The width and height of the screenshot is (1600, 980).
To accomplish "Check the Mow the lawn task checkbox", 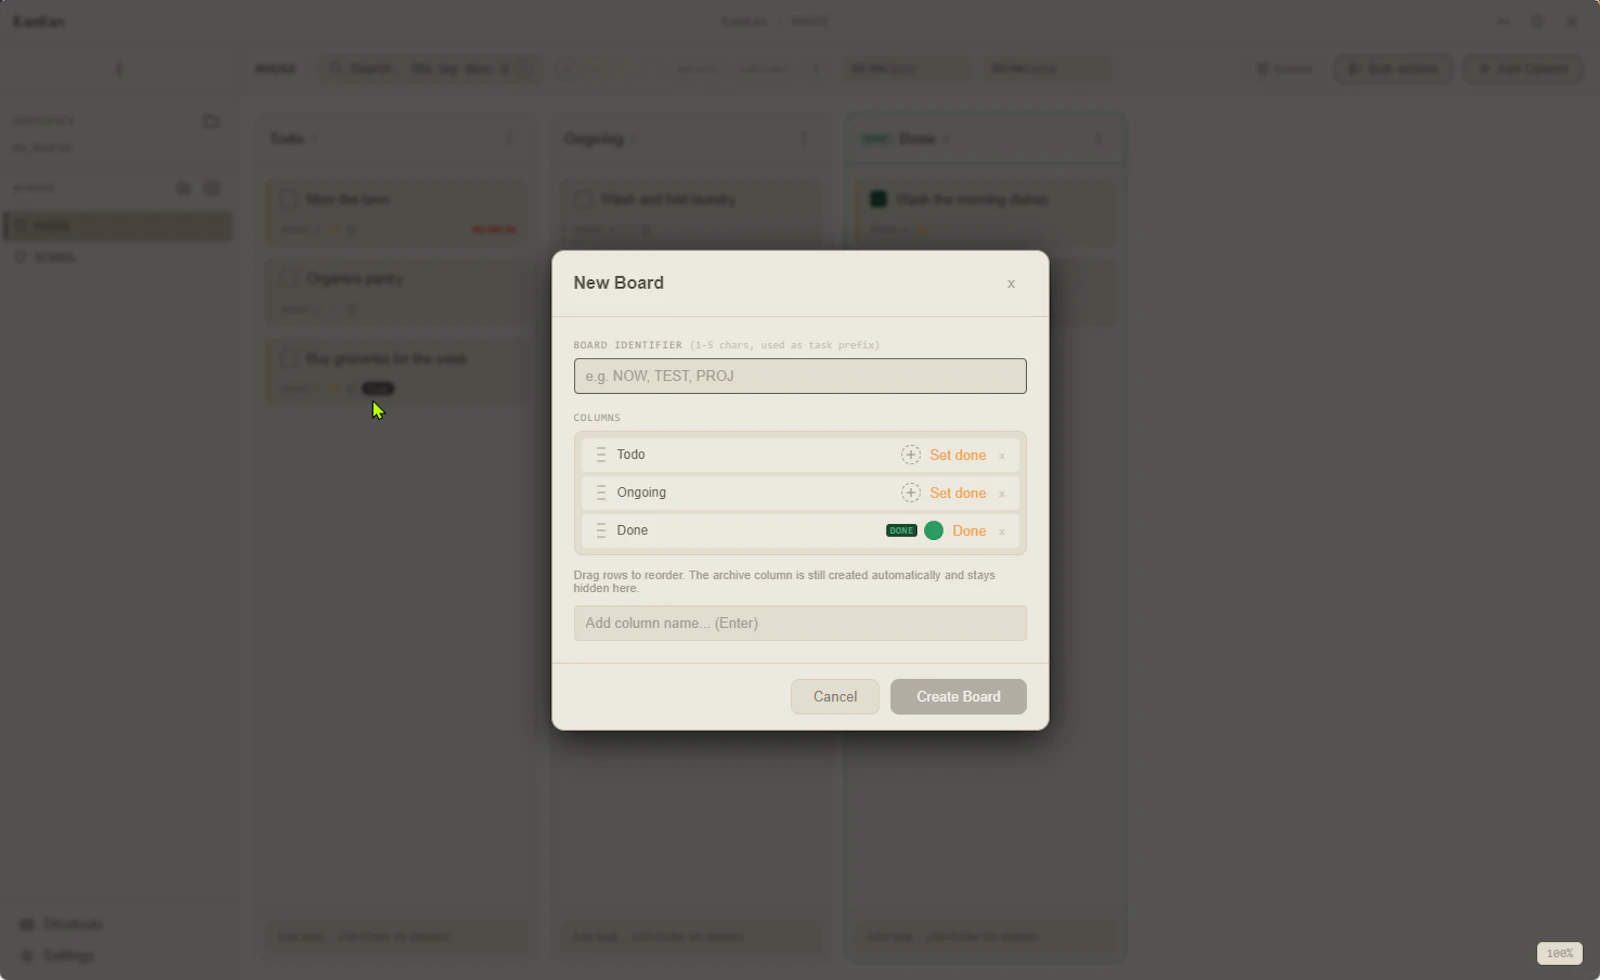I will click(x=289, y=199).
